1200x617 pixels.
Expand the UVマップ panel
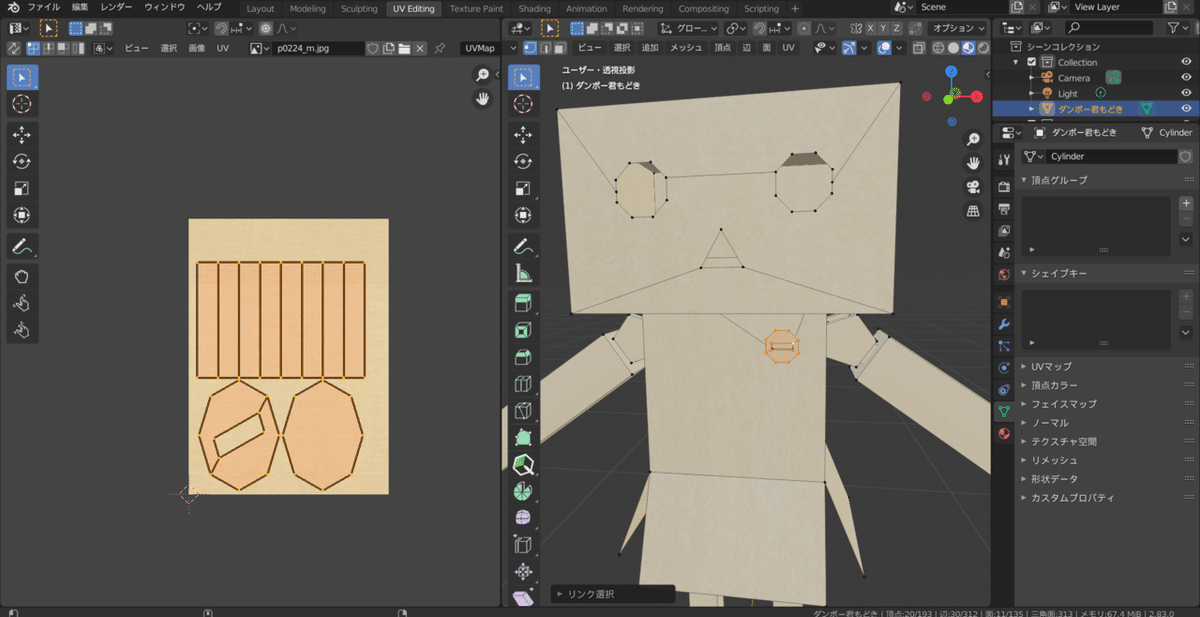(x=1050, y=366)
